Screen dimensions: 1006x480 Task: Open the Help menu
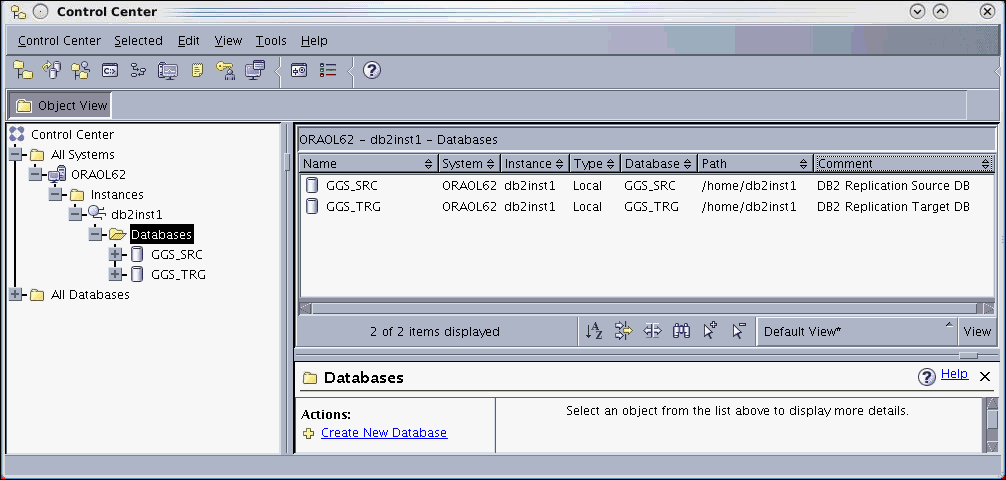click(x=314, y=40)
